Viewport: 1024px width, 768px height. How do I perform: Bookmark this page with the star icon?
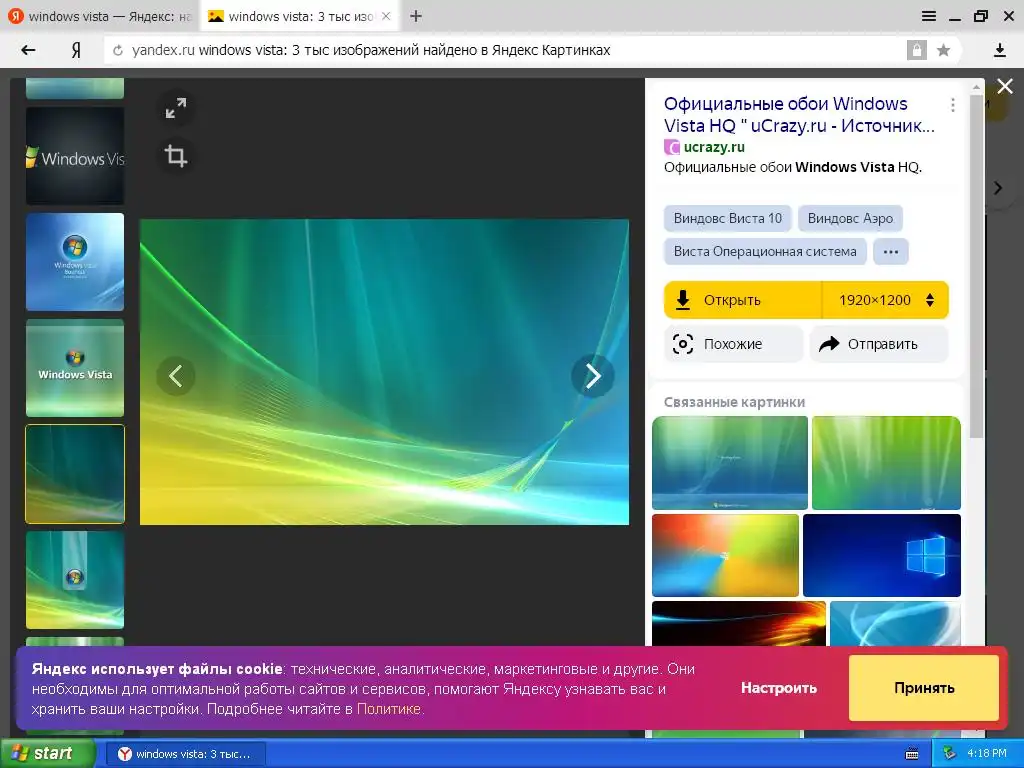943,50
